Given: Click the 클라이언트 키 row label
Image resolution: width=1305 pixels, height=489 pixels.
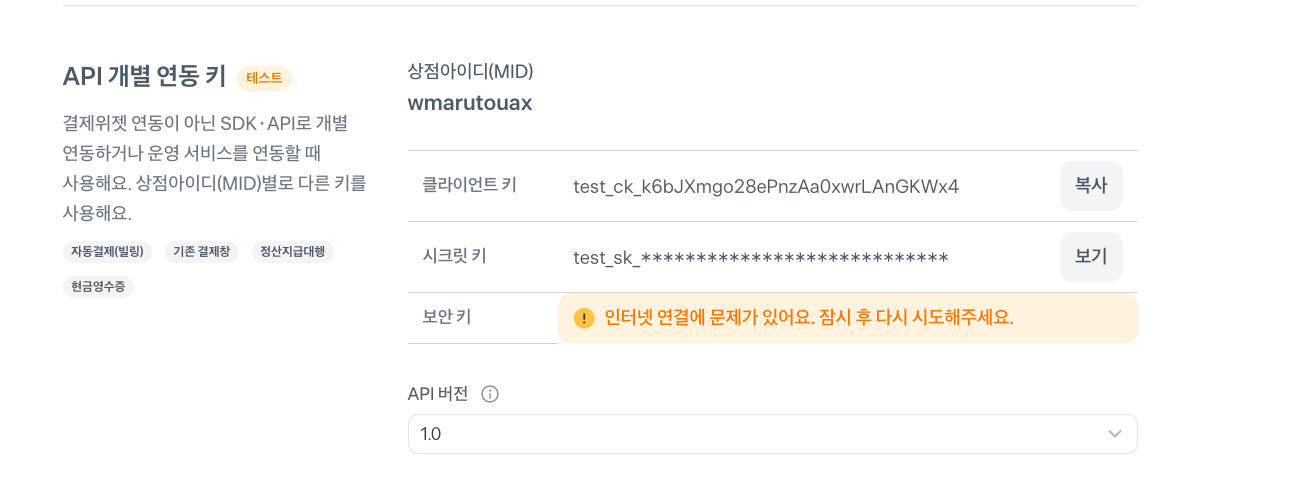Looking at the screenshot, I should click(x=470, y=185).
